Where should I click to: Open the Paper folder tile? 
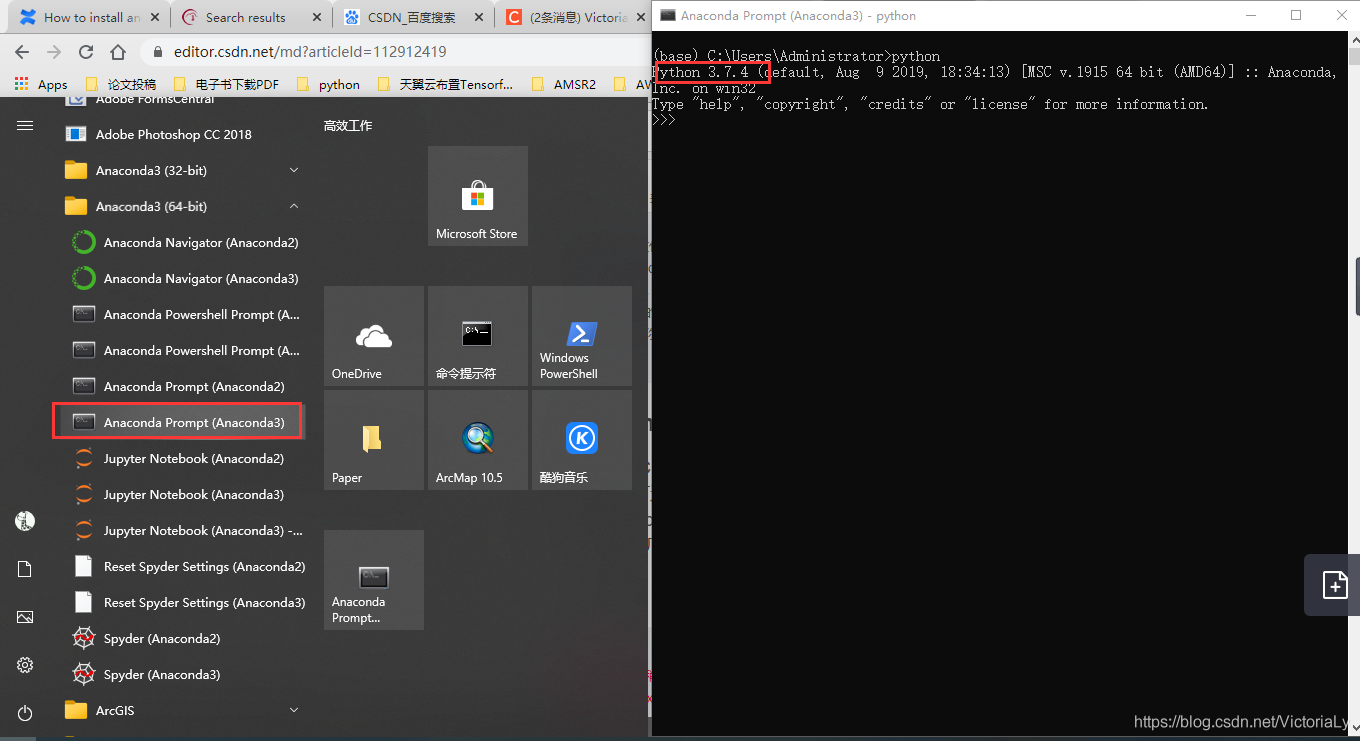pyautogui.click(x=373, y=440)
